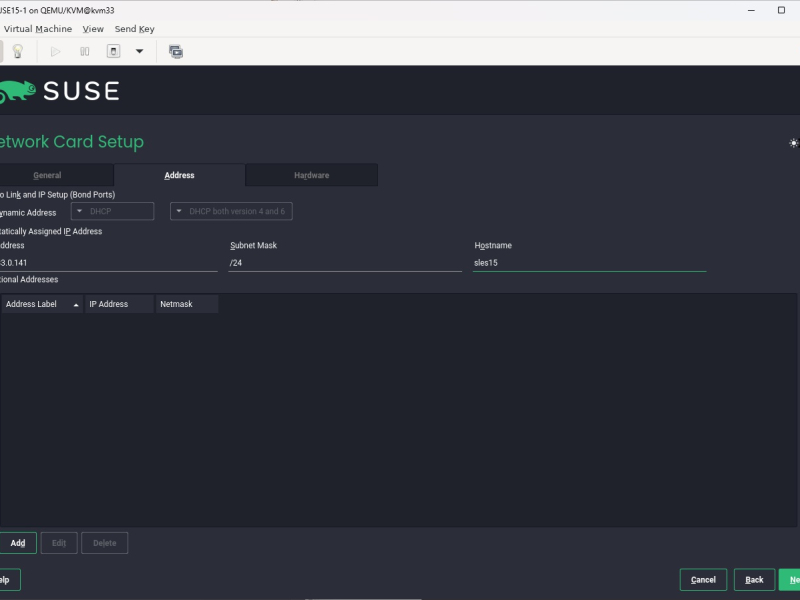Open the View menu
Image resolution: width=800 pixels, height=600 pixels.
pos(93,29)
